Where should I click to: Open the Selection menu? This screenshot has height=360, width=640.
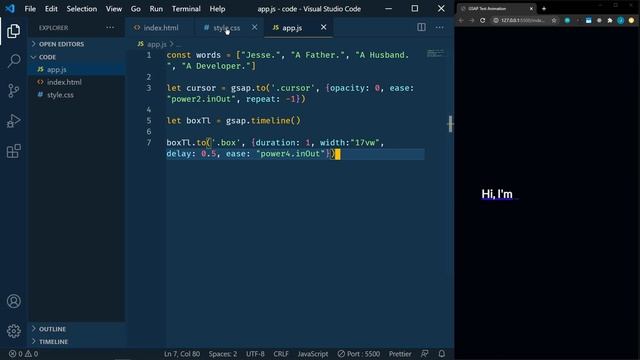[x=82, y=9]
